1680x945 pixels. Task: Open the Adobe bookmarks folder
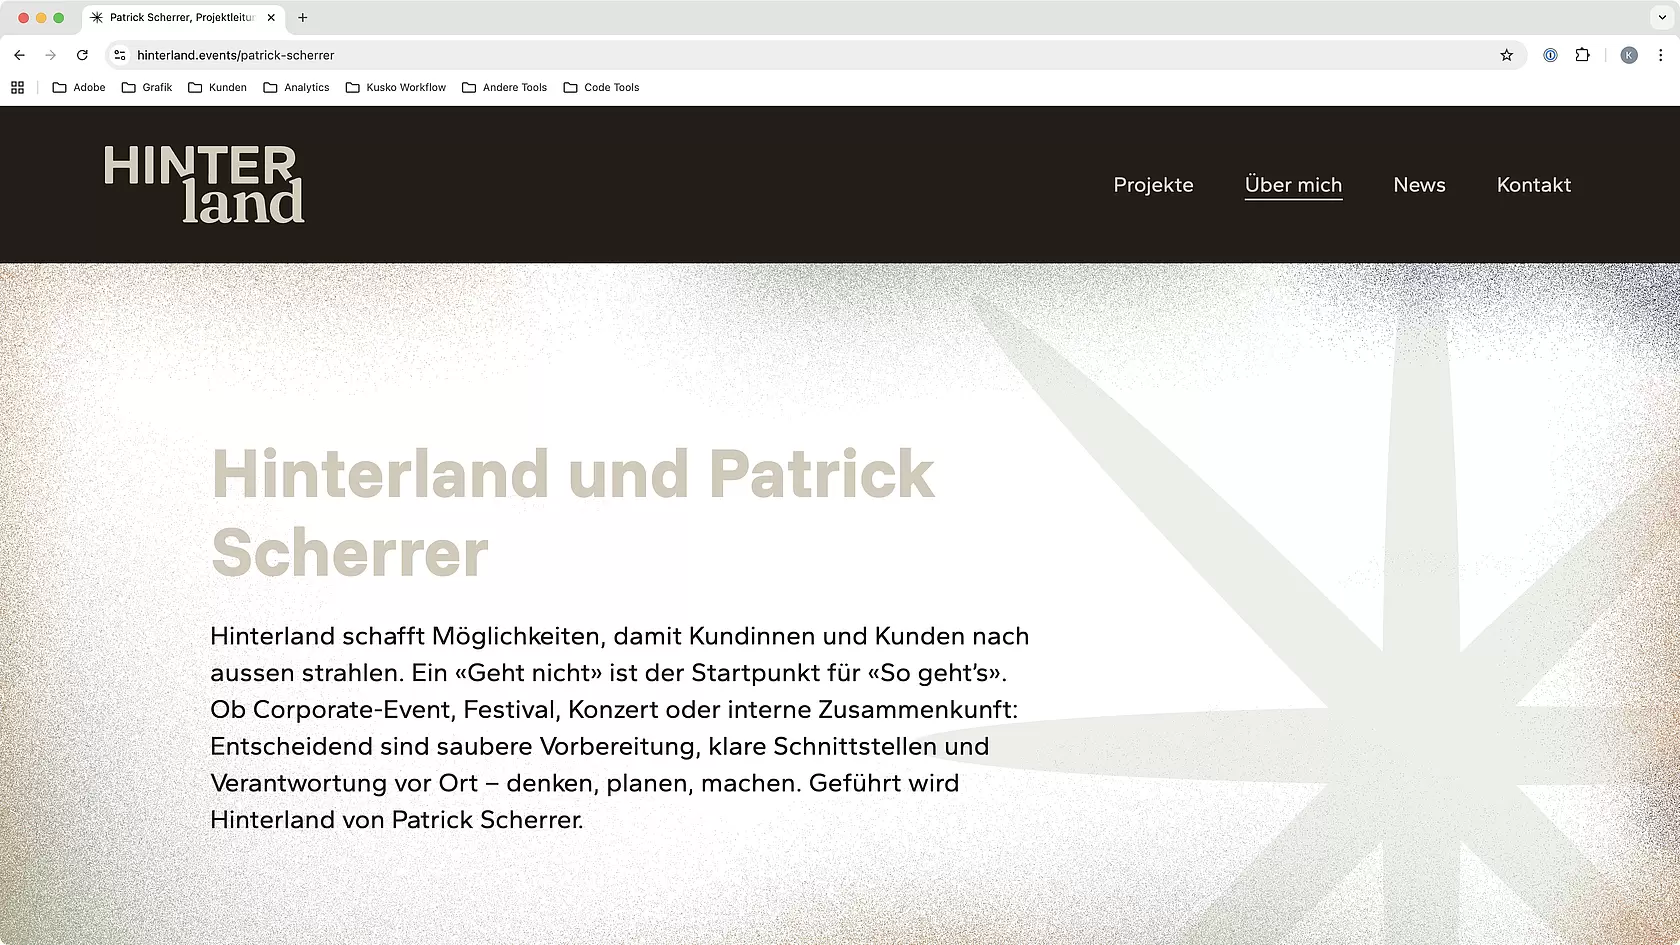pos(79,87)
